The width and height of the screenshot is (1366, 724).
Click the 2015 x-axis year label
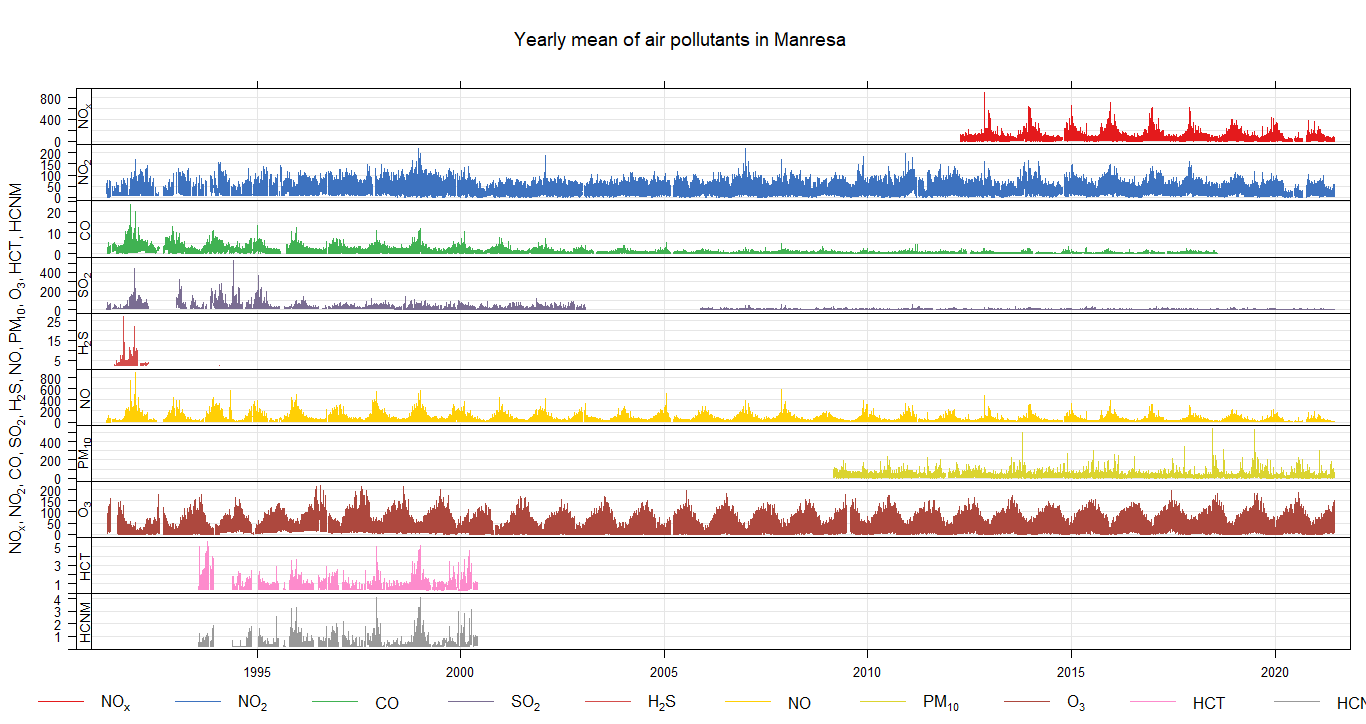click(x=1072, y=669)
